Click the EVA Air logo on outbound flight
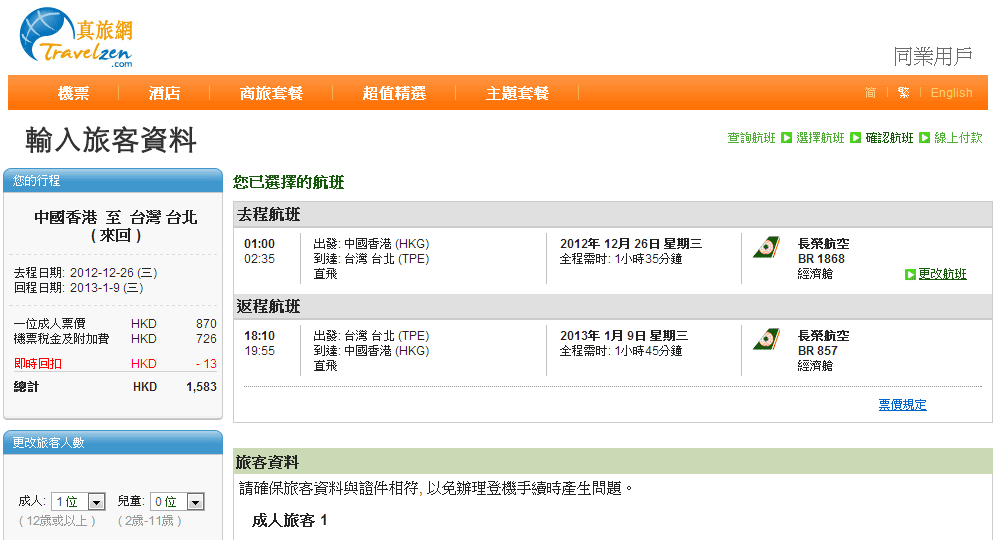 click(767, 249)
